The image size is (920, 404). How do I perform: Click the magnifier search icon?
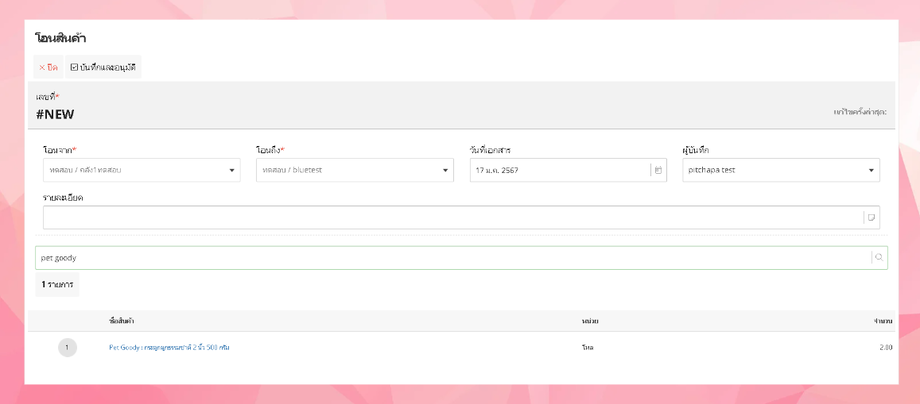click(879, 257)
